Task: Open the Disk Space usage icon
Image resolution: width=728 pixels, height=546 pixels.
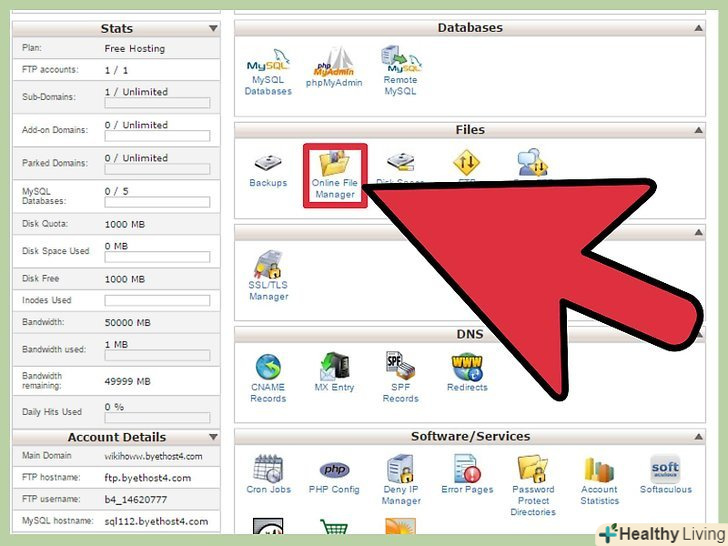Action: [400, 162]
